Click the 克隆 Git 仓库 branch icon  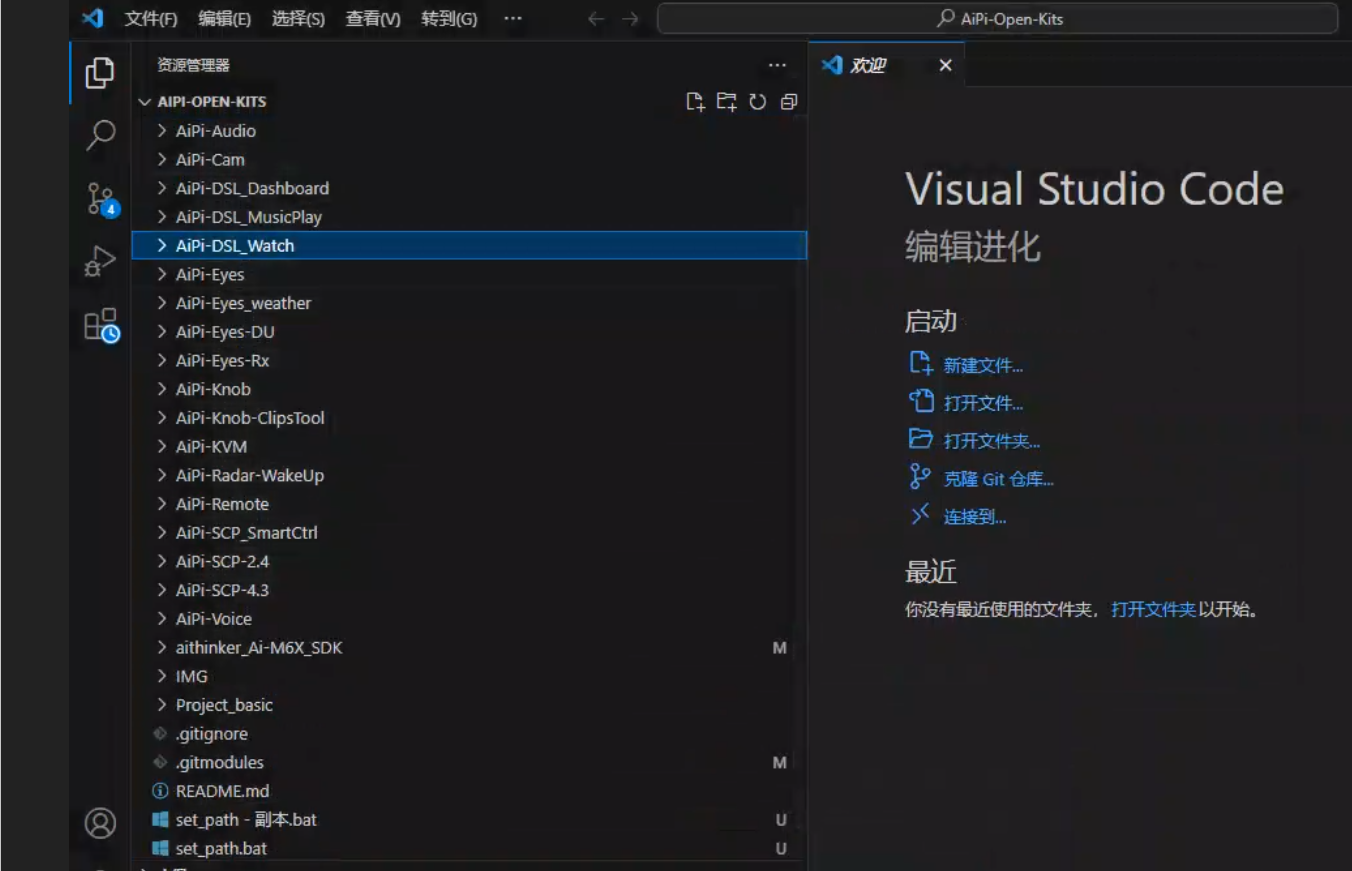920,477
